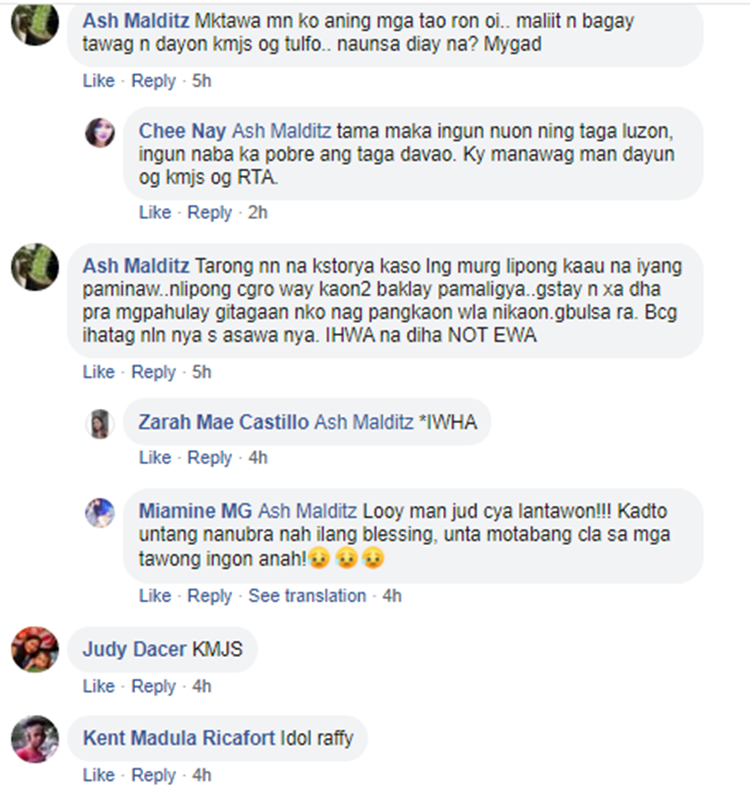Open Kent Madula Ricafort's avatar

coord(35,739)
